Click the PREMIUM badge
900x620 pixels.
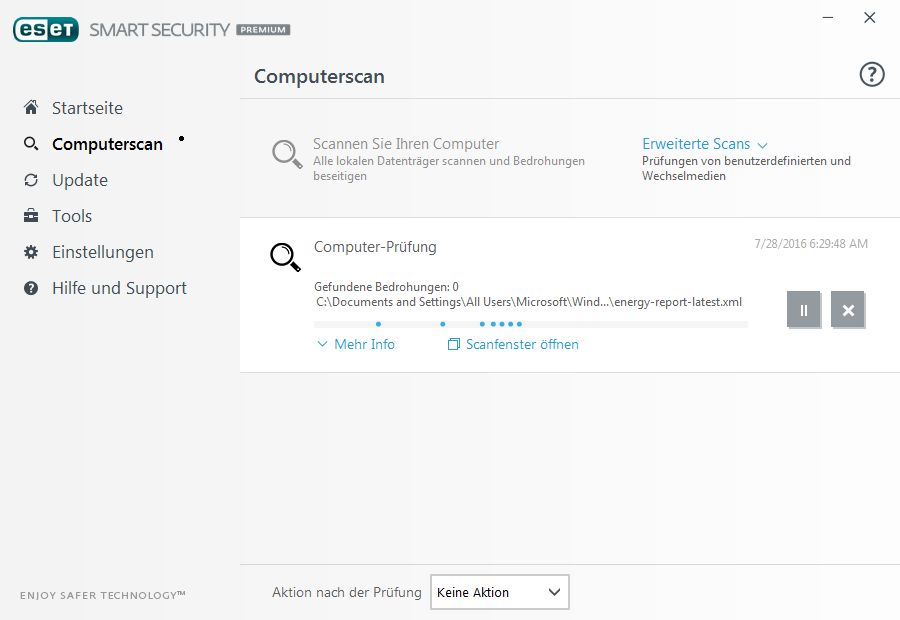point(263,30)
